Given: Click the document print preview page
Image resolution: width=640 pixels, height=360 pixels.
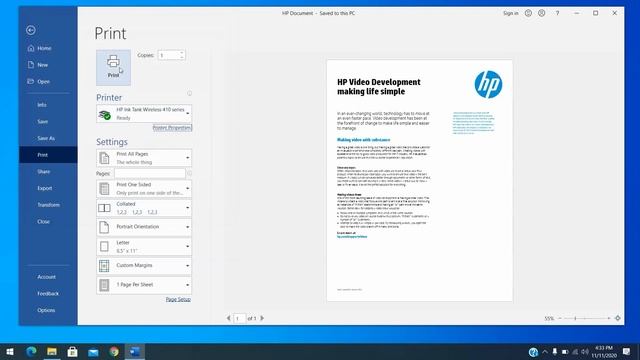Looking at the screenshot, I should click(420, 180).
